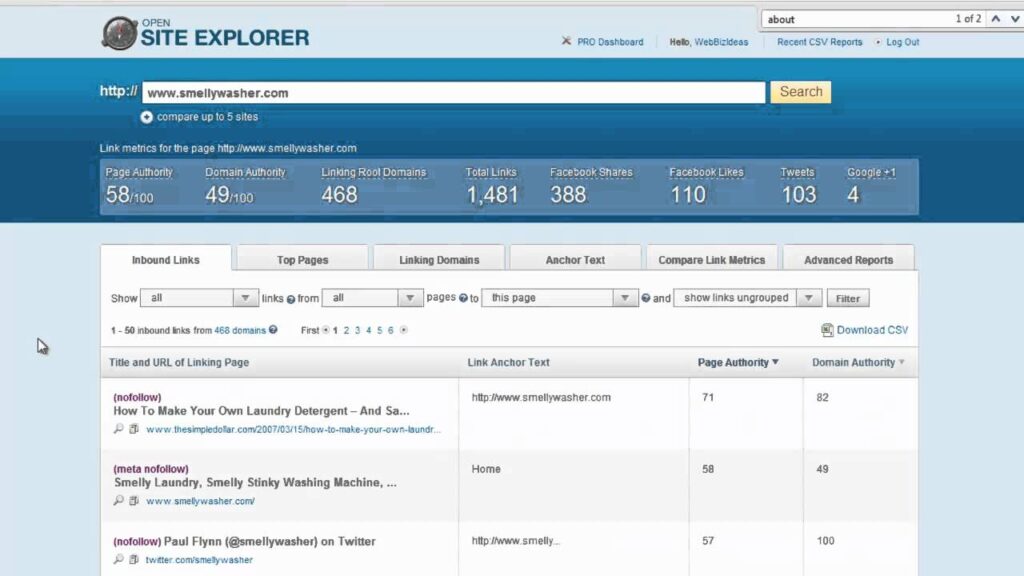Click the First page arrow icon
The height and width of the screenshot is (576, 1024).
point(325,330)
